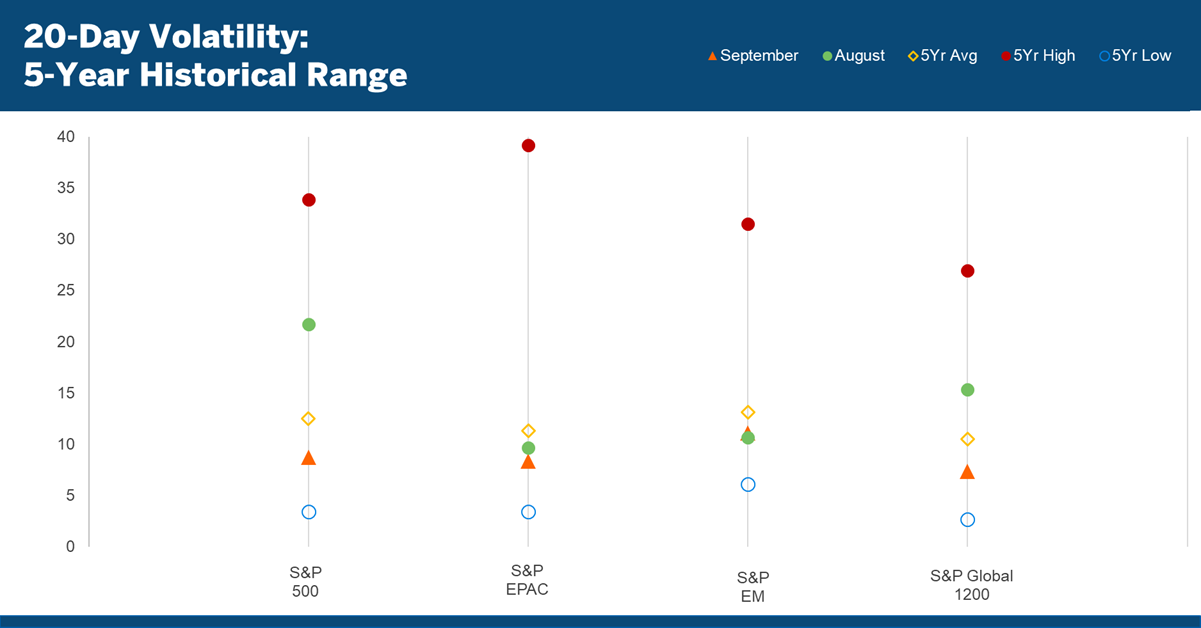Select the S&P 500 5Yr High red point
Image resolution: width=1201 pixels, height=628 pixels.
pos(309,200)
